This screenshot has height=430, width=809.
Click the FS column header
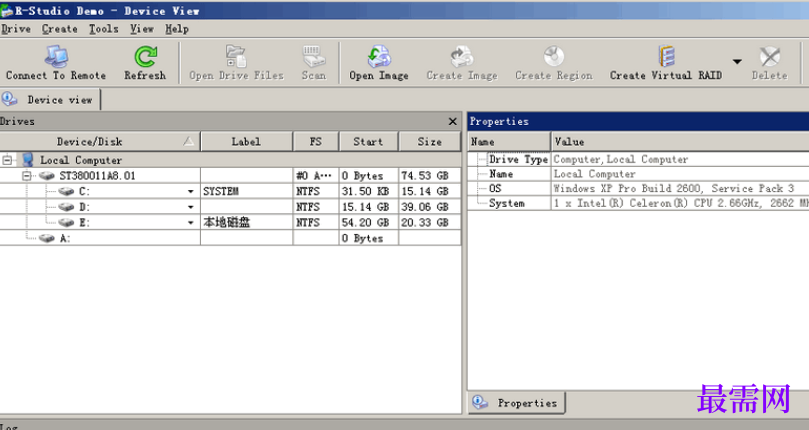pos(316,141)
